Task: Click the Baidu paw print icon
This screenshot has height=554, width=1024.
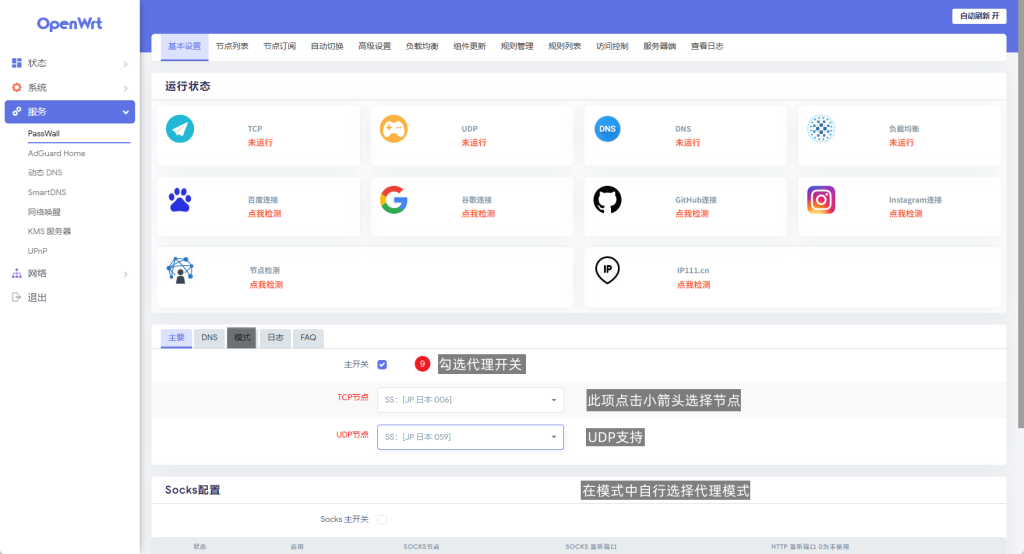Action: pyautogui.click(x=180, y=200)
